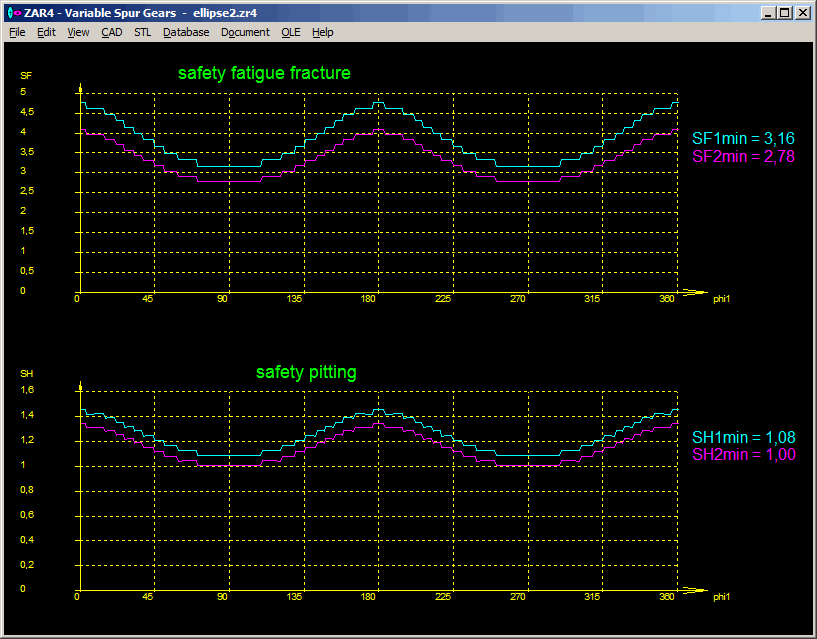The width and height of the screenshot is (817, 639).
Task: Click the SH1min = 1,08 legend label
Action: point(744,438)
